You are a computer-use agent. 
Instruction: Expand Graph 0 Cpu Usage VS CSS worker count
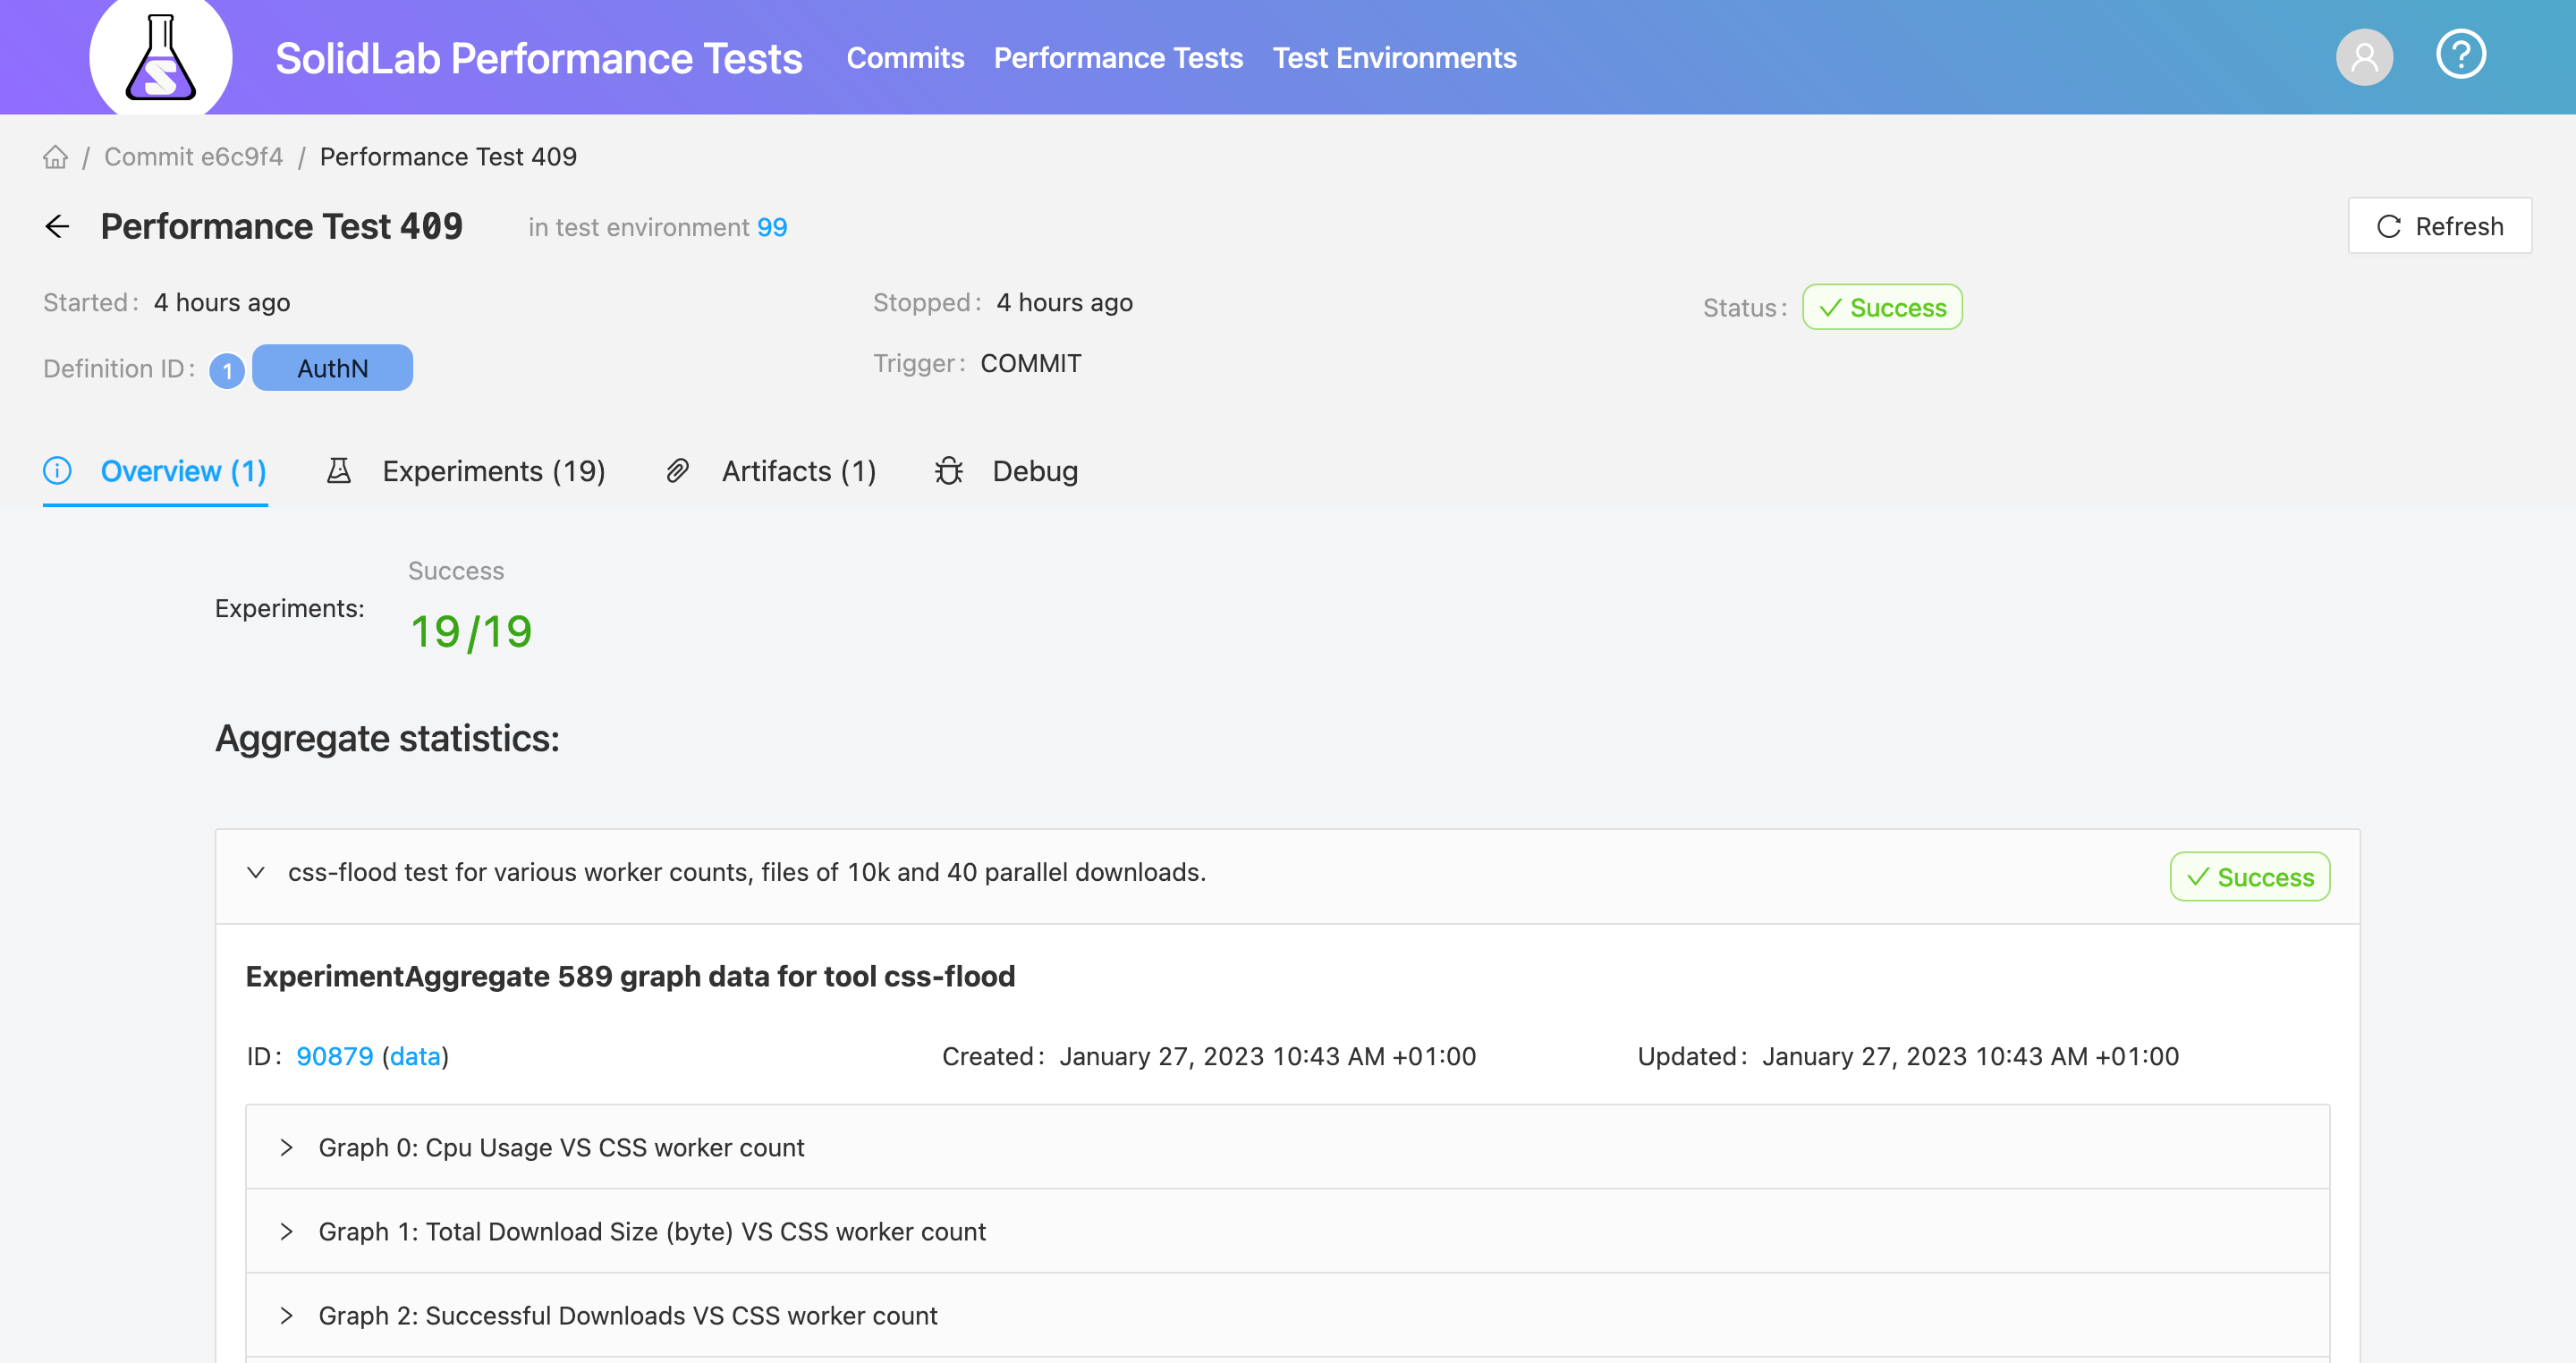(286, 1147)
